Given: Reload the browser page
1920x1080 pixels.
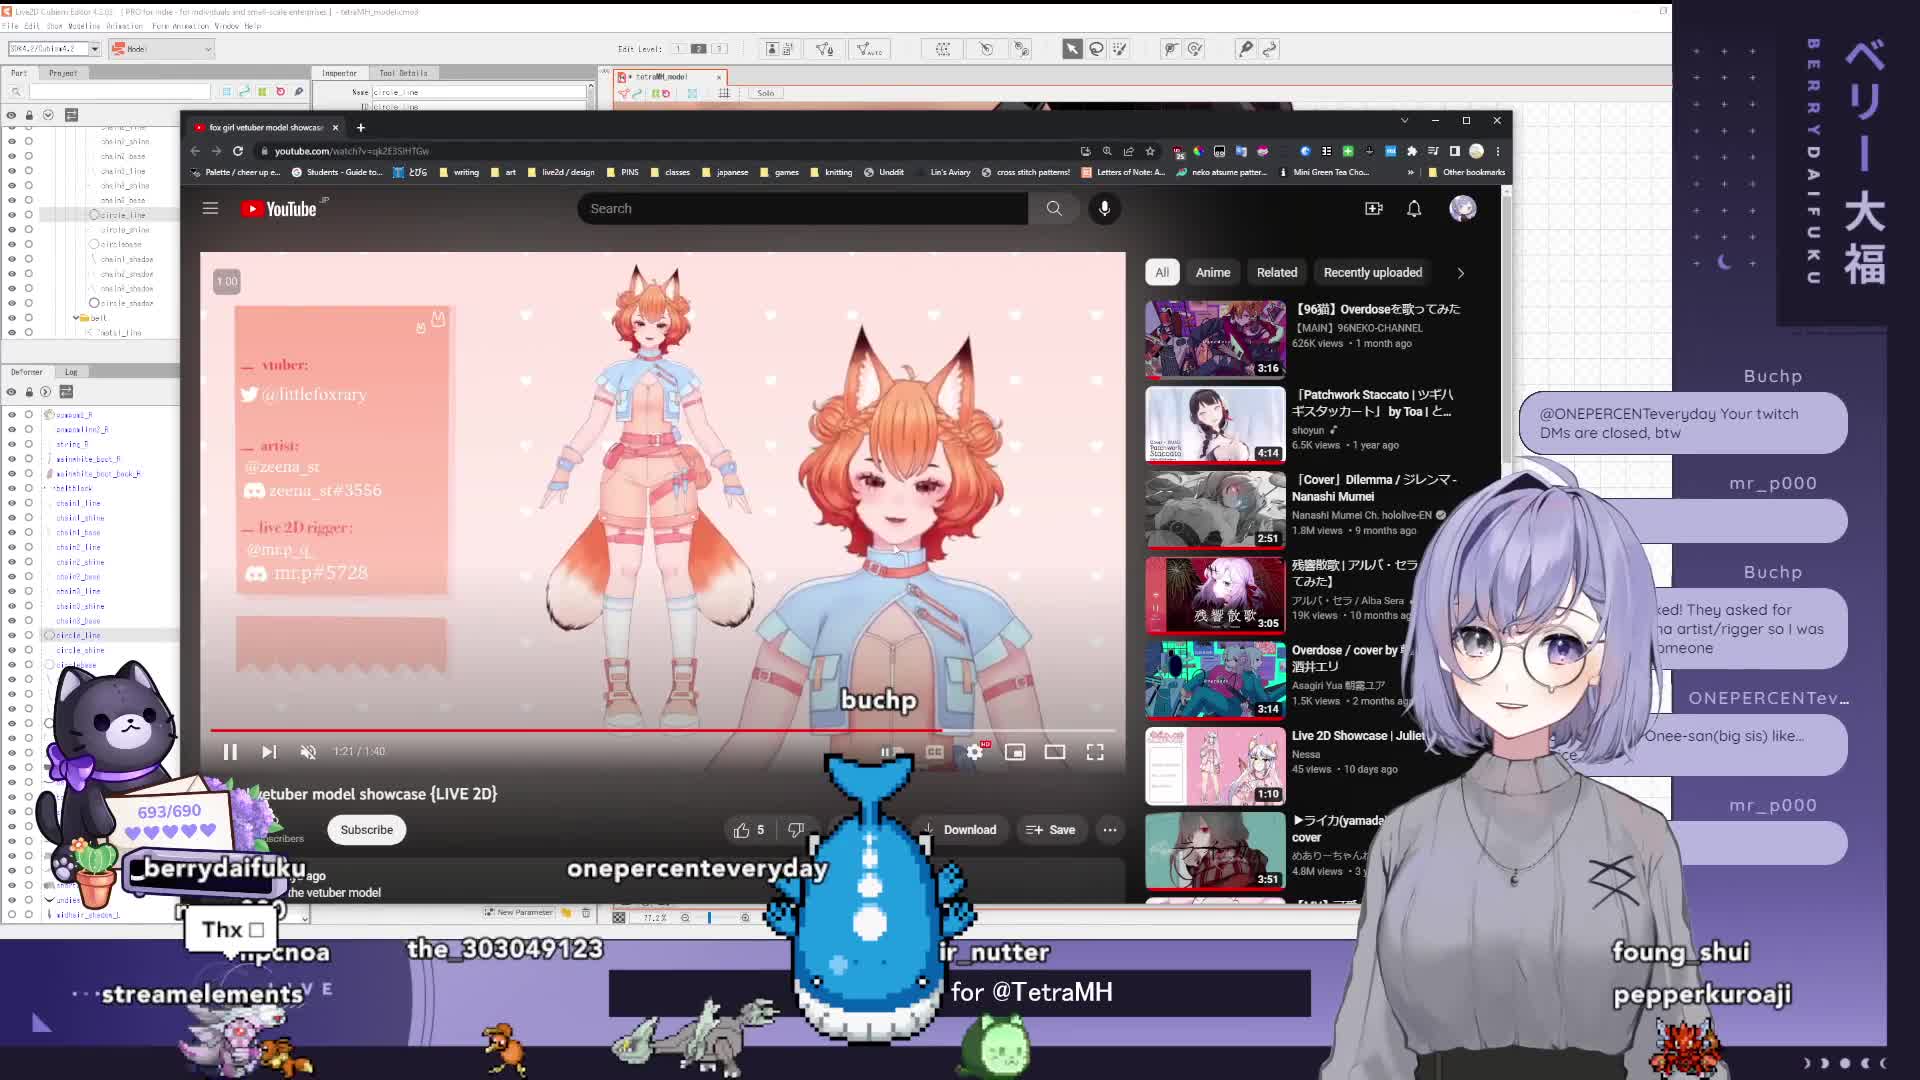Looking at the screenshot, I should (x=238, y=151).
